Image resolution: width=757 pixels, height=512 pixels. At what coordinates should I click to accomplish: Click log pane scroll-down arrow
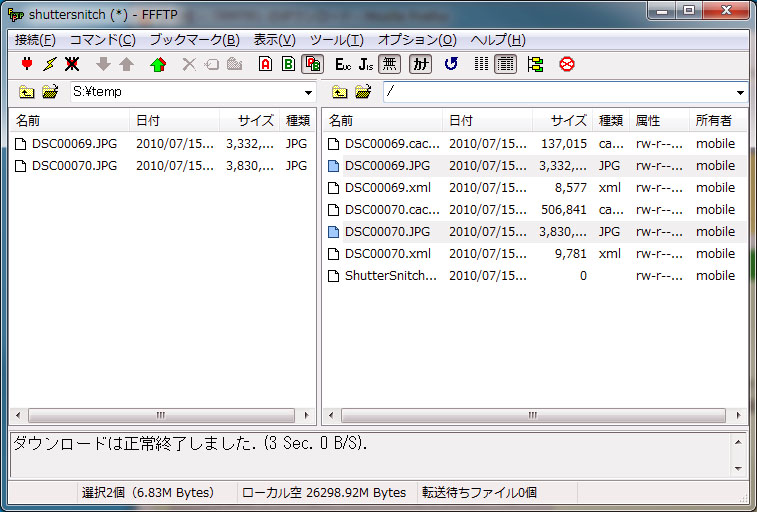click(x=738, y=469)
